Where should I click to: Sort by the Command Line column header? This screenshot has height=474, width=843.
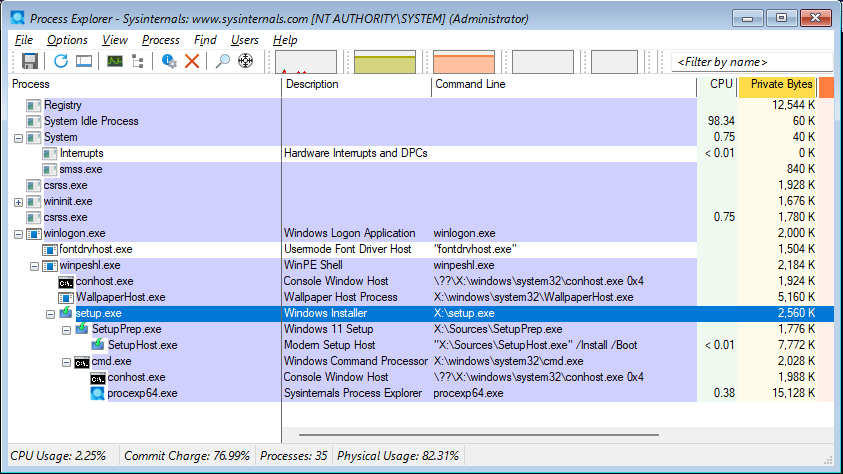(x=564, y=84)
